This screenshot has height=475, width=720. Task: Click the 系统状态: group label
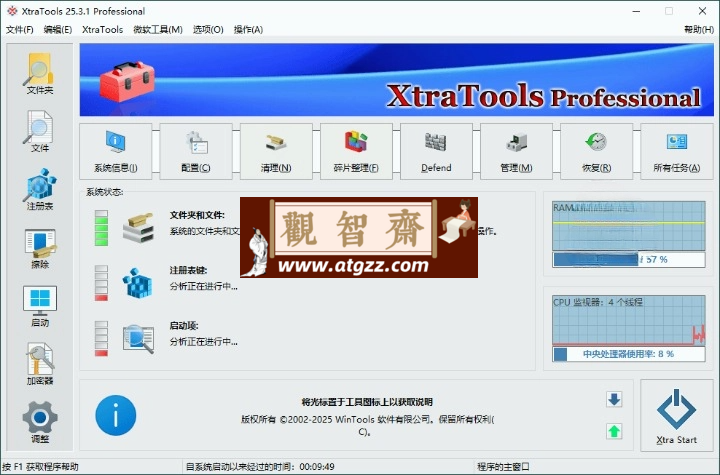coord(105,192)
